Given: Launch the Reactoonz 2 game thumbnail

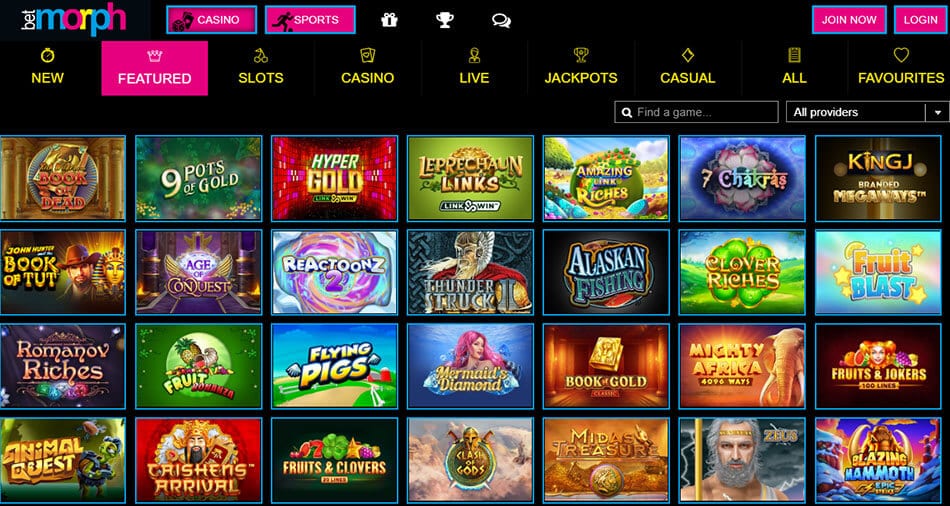Looking at the screenshot, I should point(334,272).
